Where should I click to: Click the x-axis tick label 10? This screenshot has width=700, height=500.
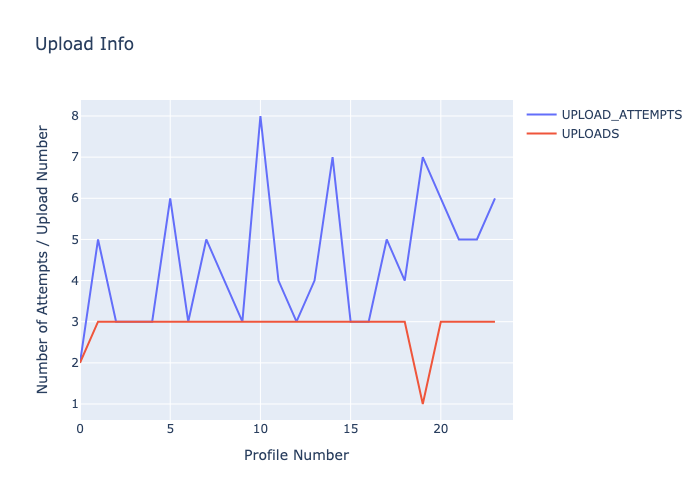(260, 429)
